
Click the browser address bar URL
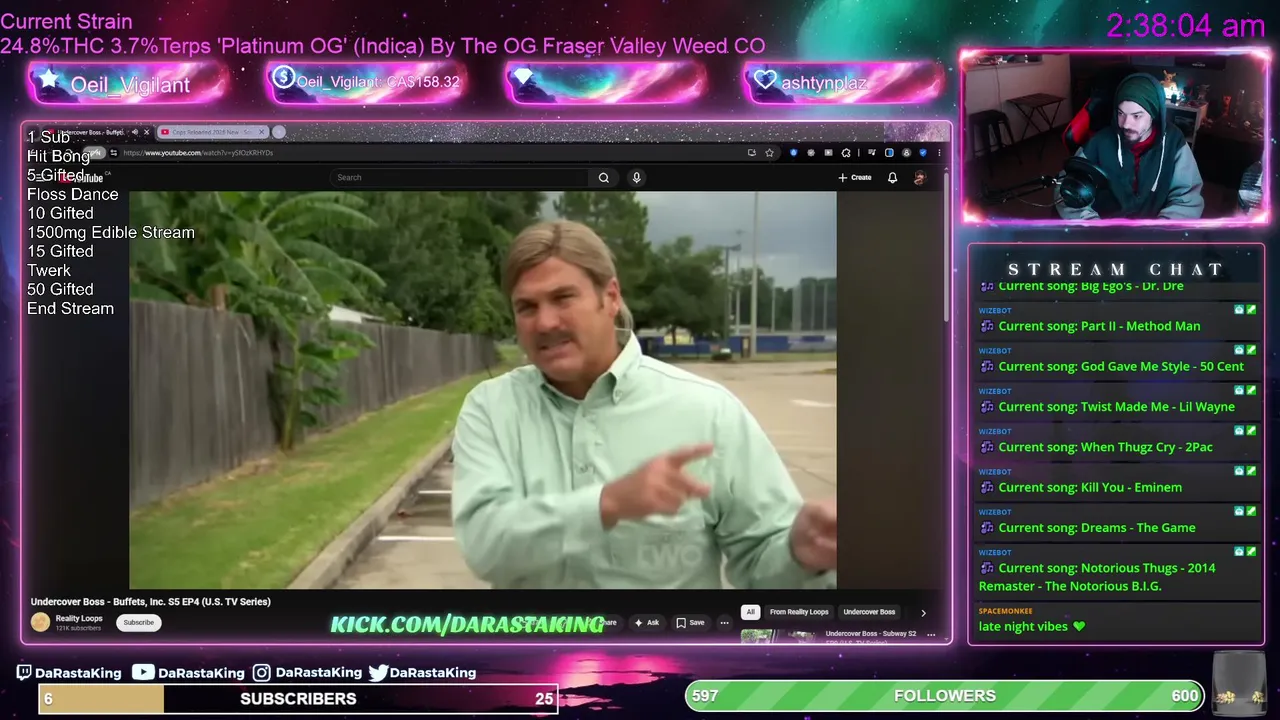click(198, 153)
